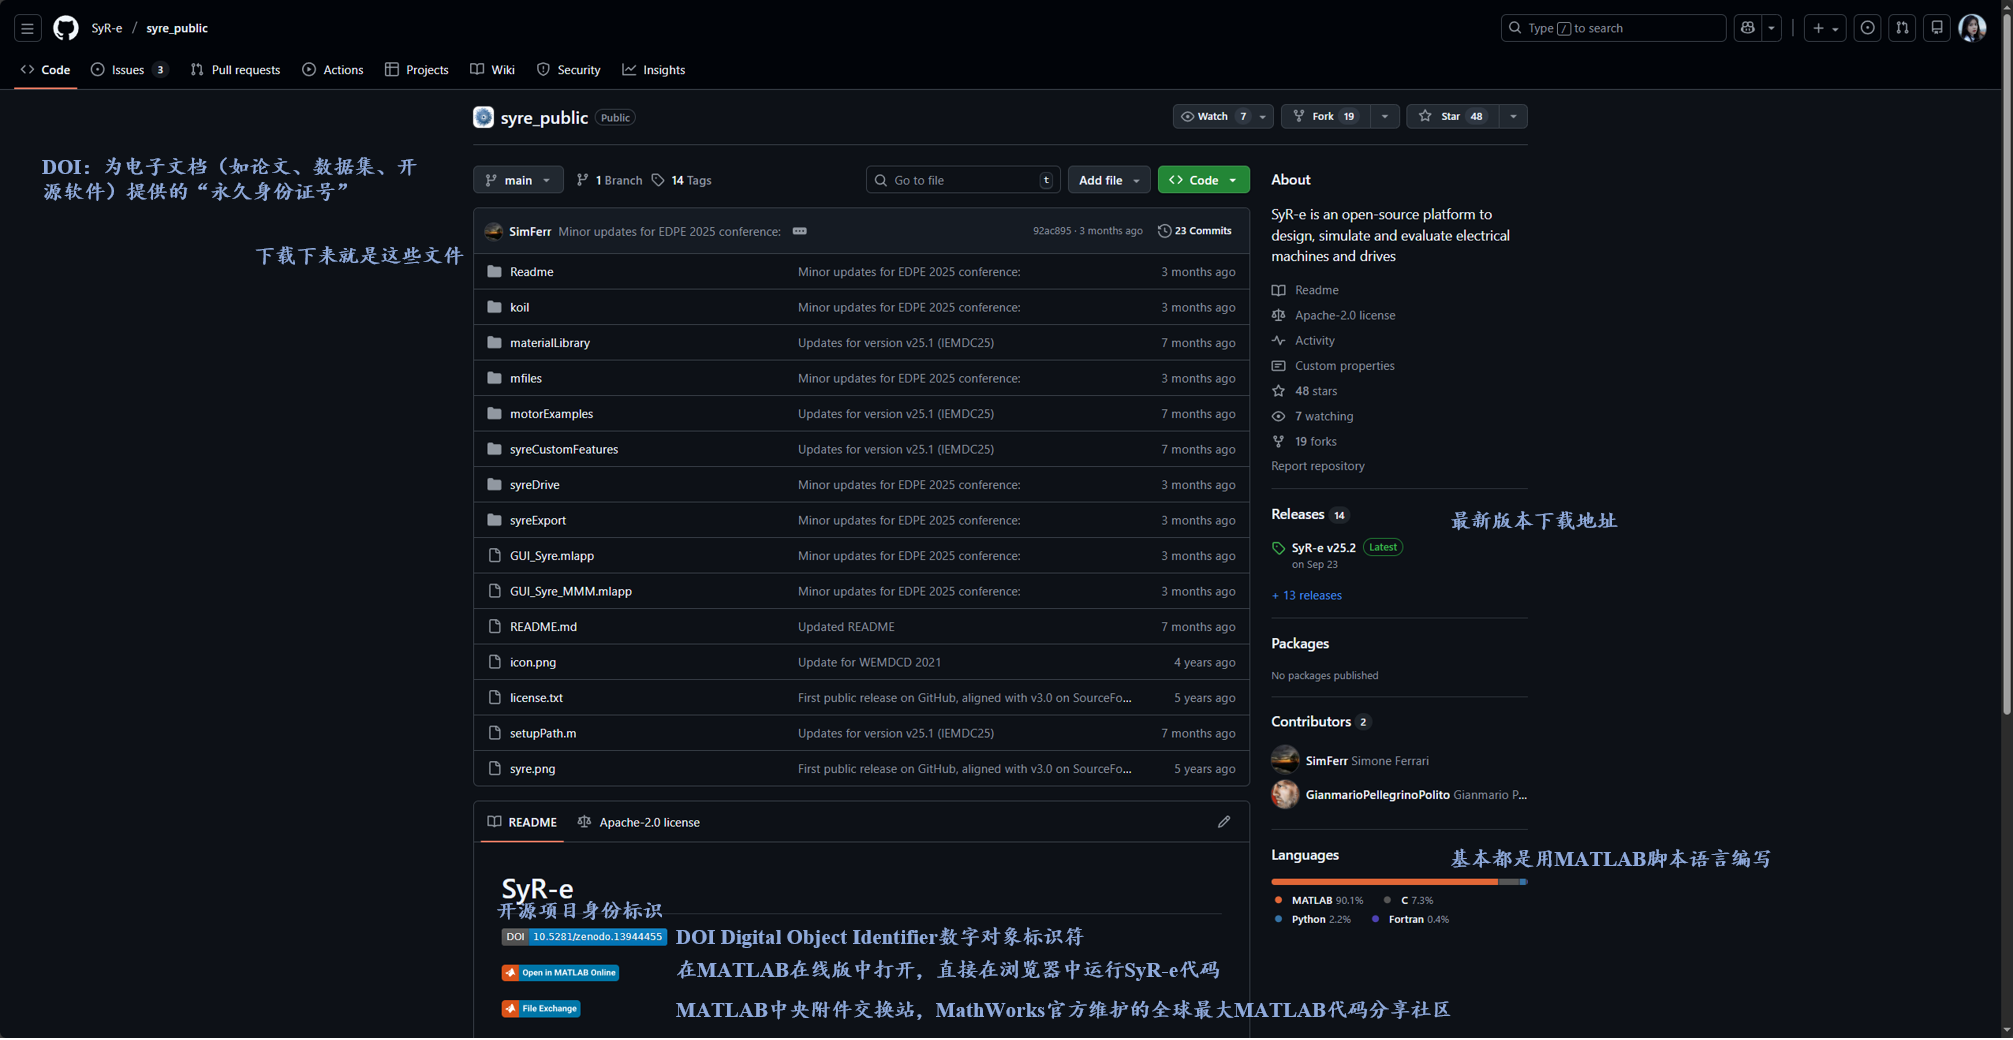Select the README tab in file viewer
The height and width of the screenshot is (1040, 2013).
coord(522,822)
